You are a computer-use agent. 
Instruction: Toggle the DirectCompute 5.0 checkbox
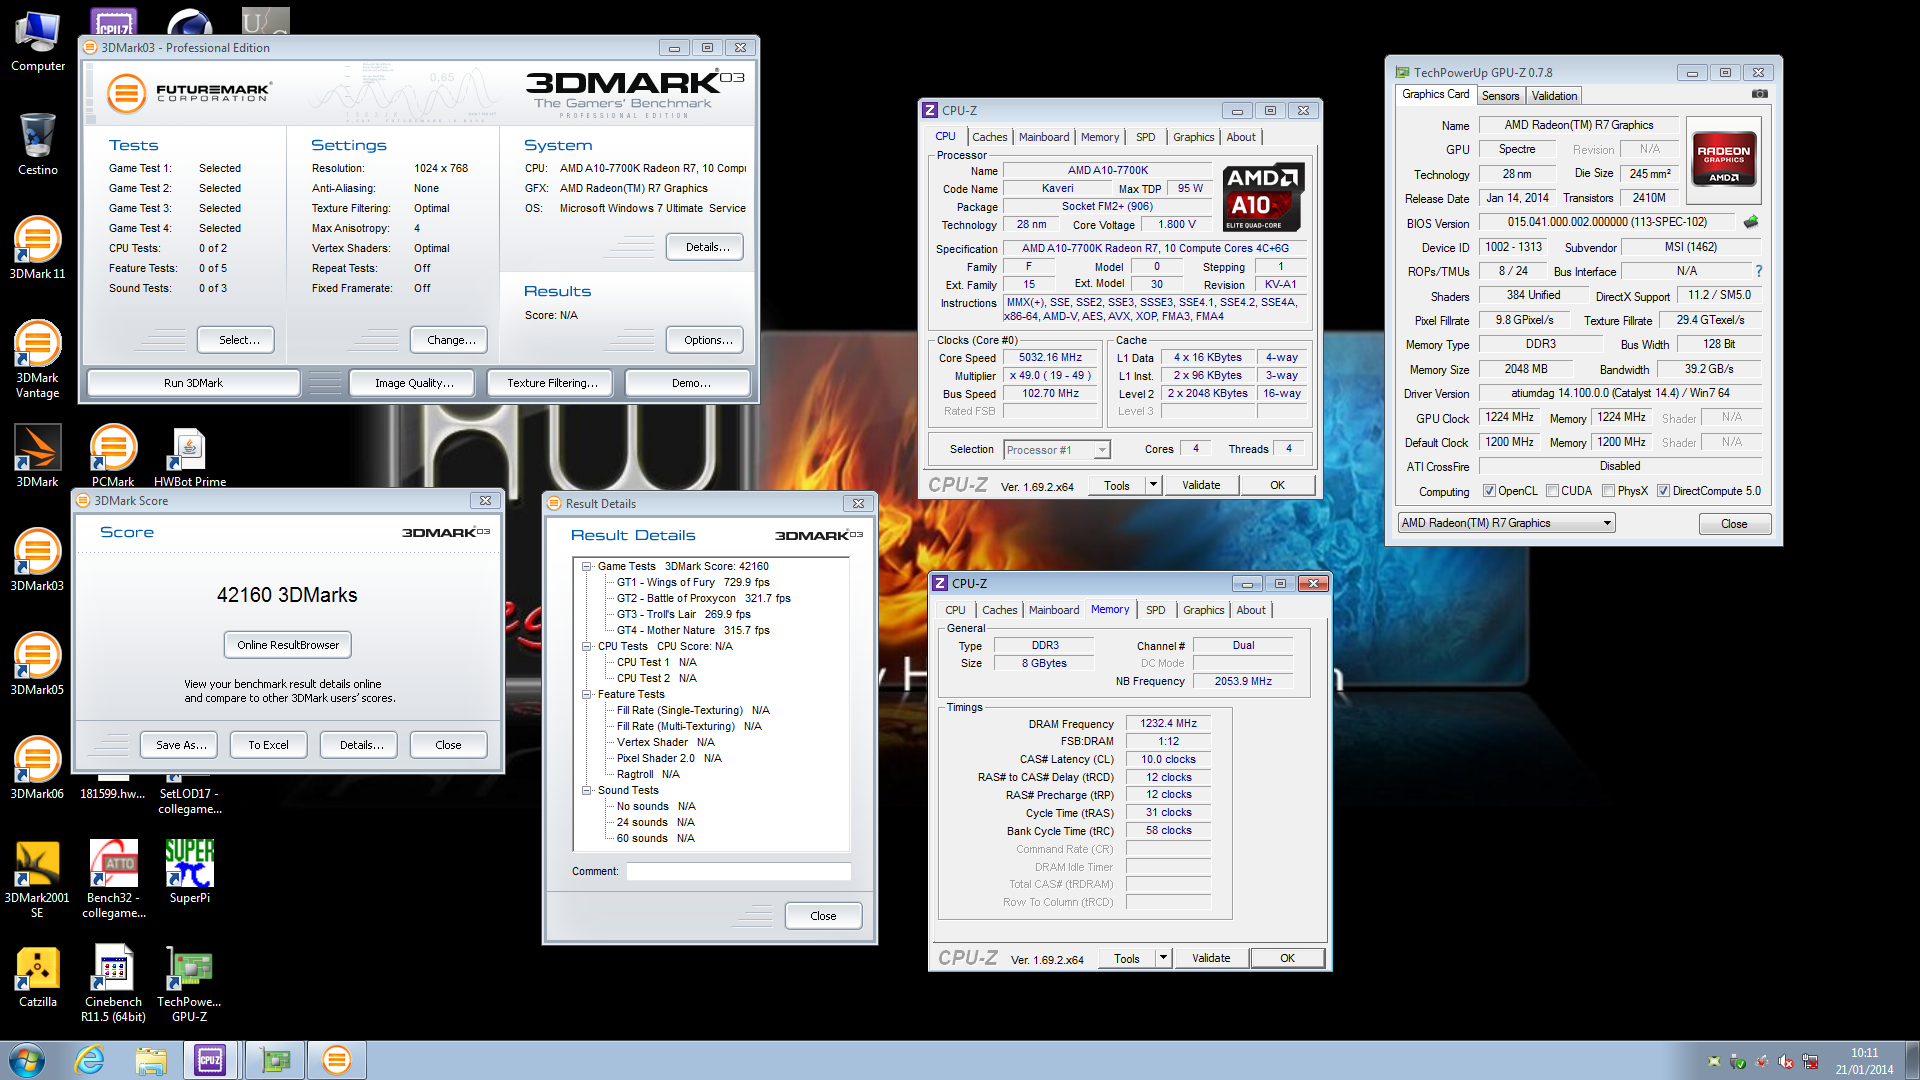pyautogui.click(x=1663, y=491)
